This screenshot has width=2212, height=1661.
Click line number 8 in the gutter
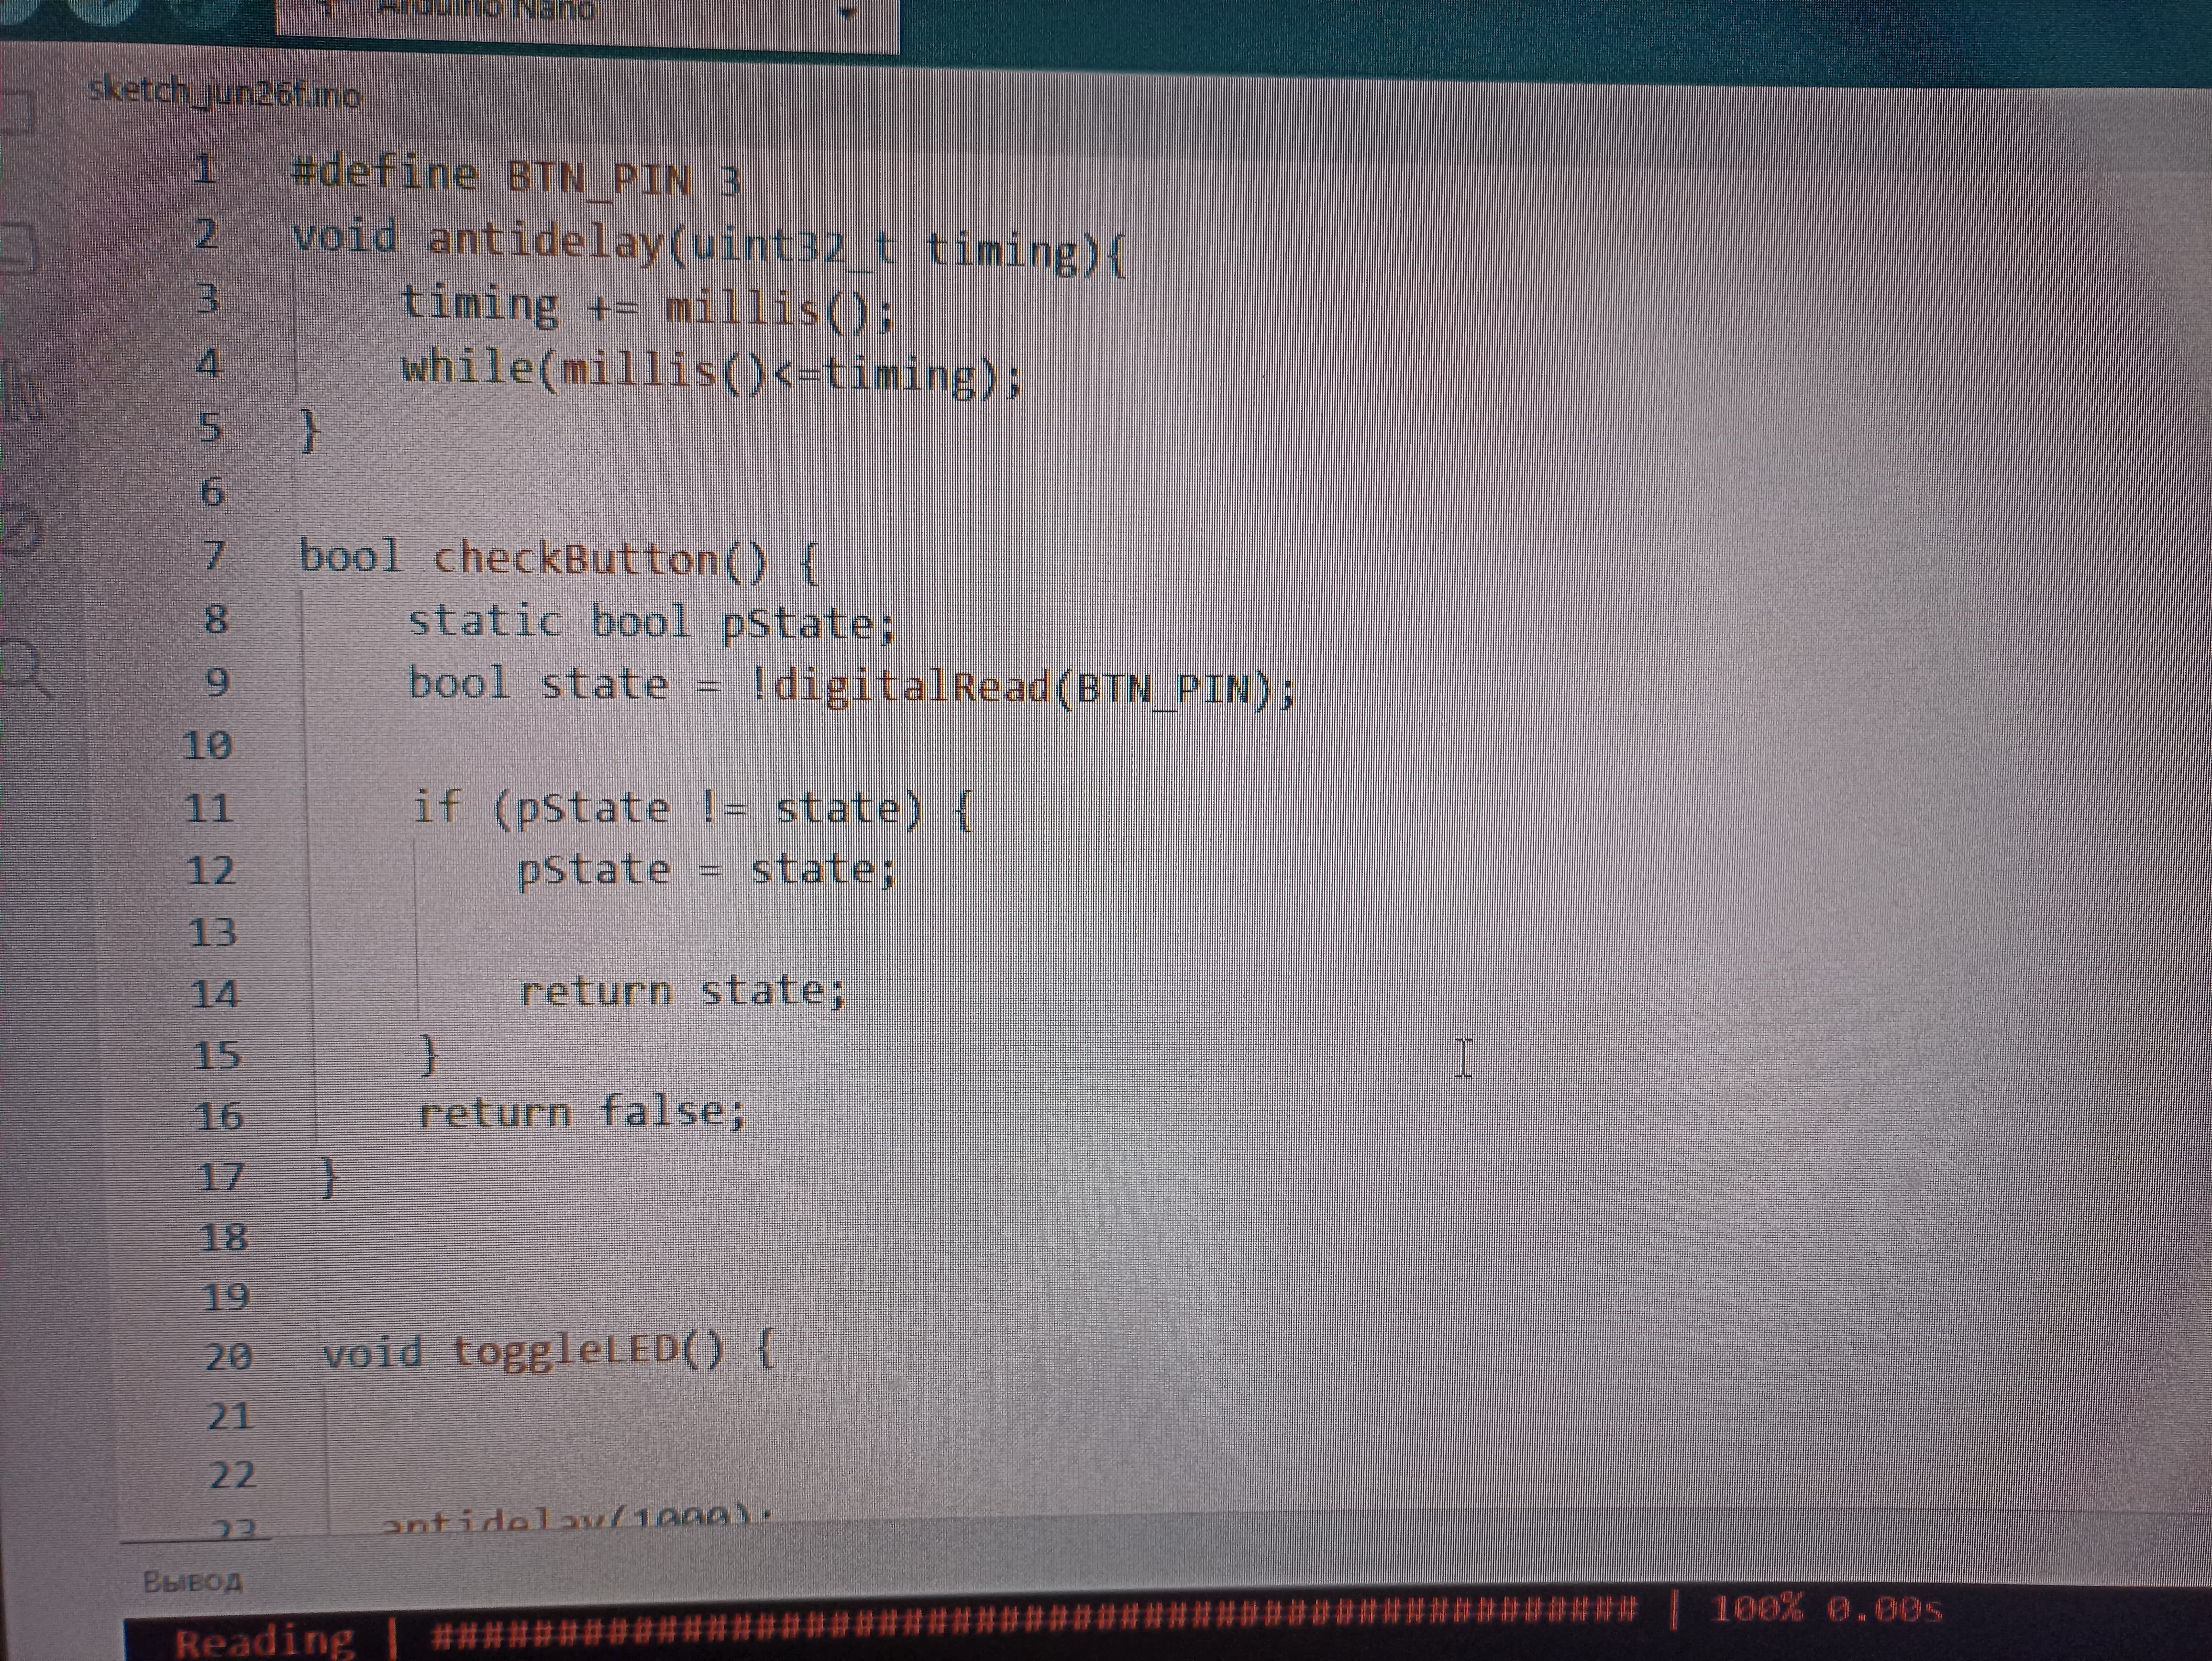click(216, 619)
